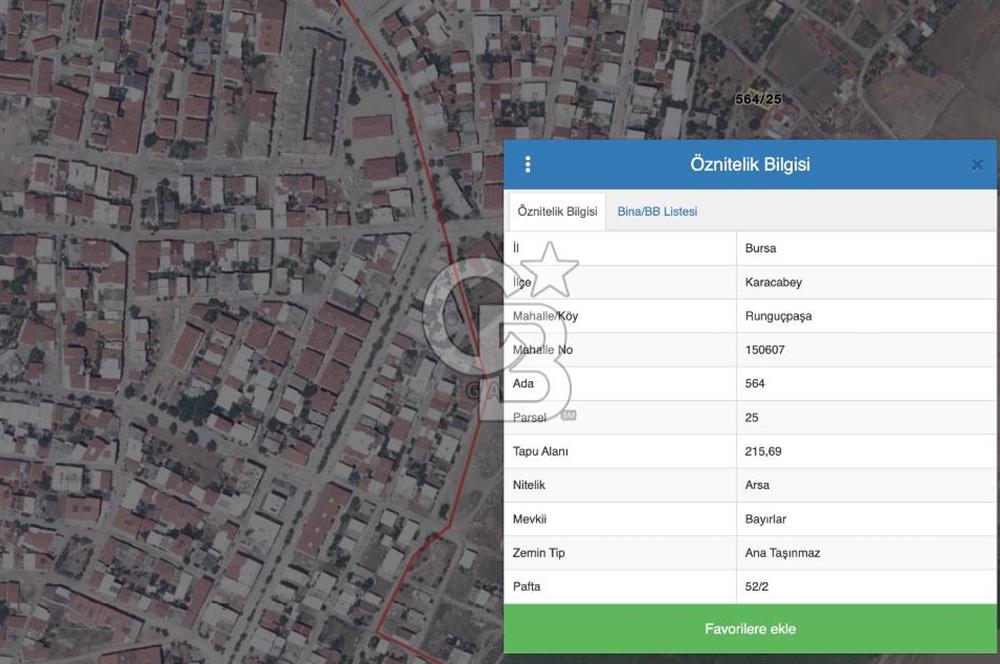Click the Nitelik value Arsa
This screenshot has width=1000, height=664.
(757, 485)
